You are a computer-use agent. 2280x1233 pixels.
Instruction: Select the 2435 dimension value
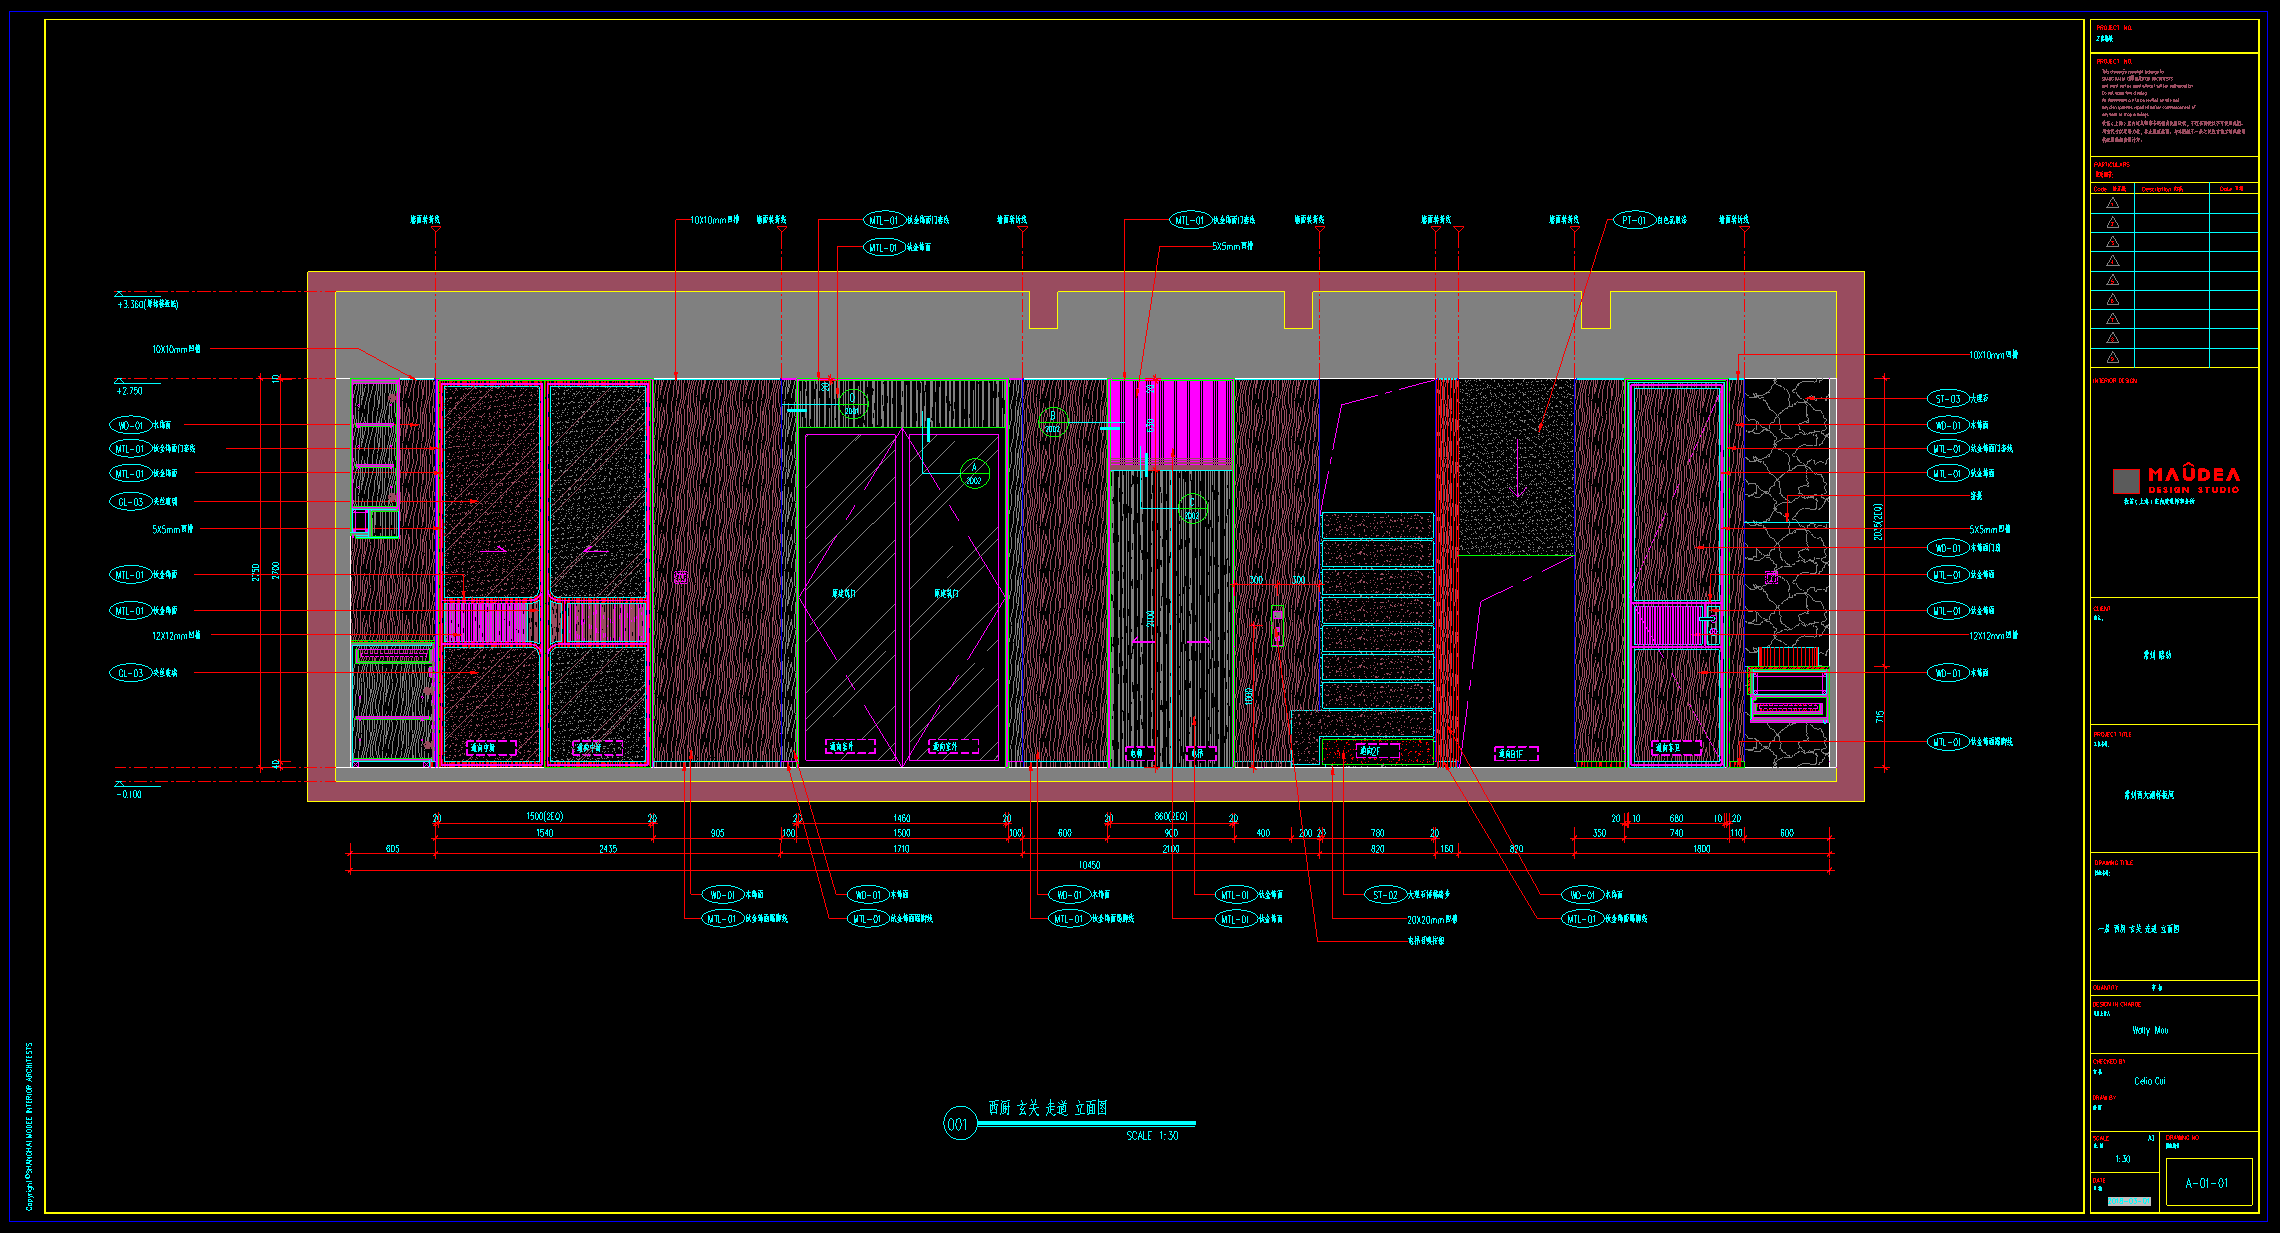click(608, 849)
